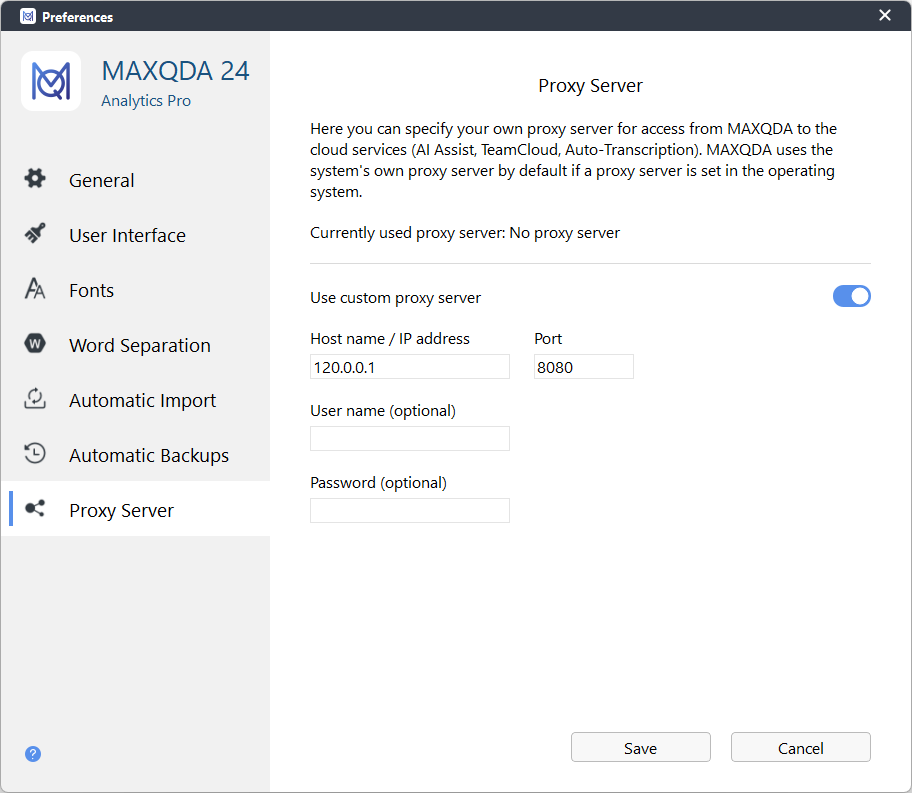Click the 'Analytics Pro' edition text
912x793 pixels.
[146, 101]
